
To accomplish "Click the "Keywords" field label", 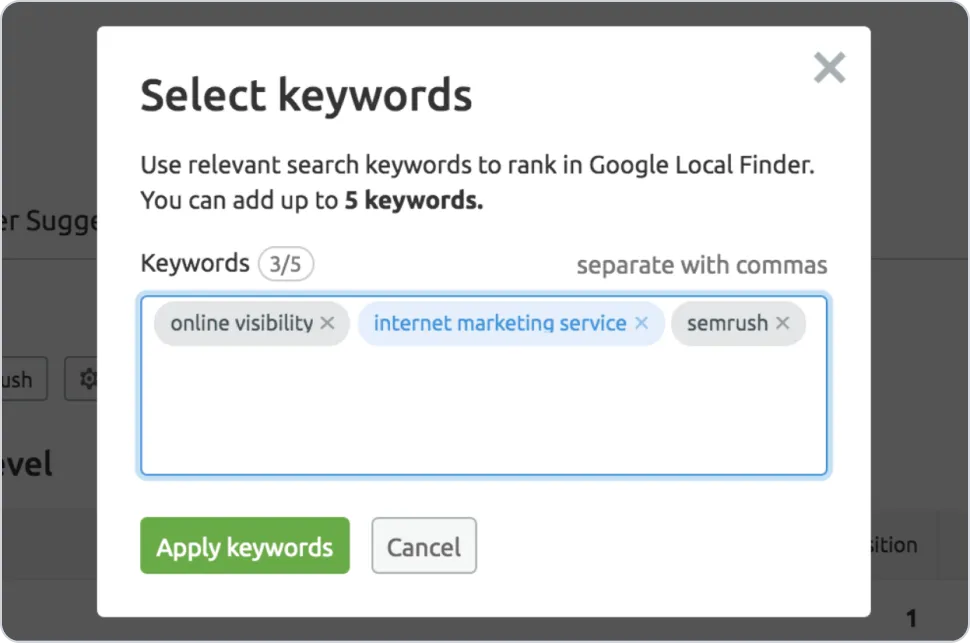I will click(x=195, y=264).
